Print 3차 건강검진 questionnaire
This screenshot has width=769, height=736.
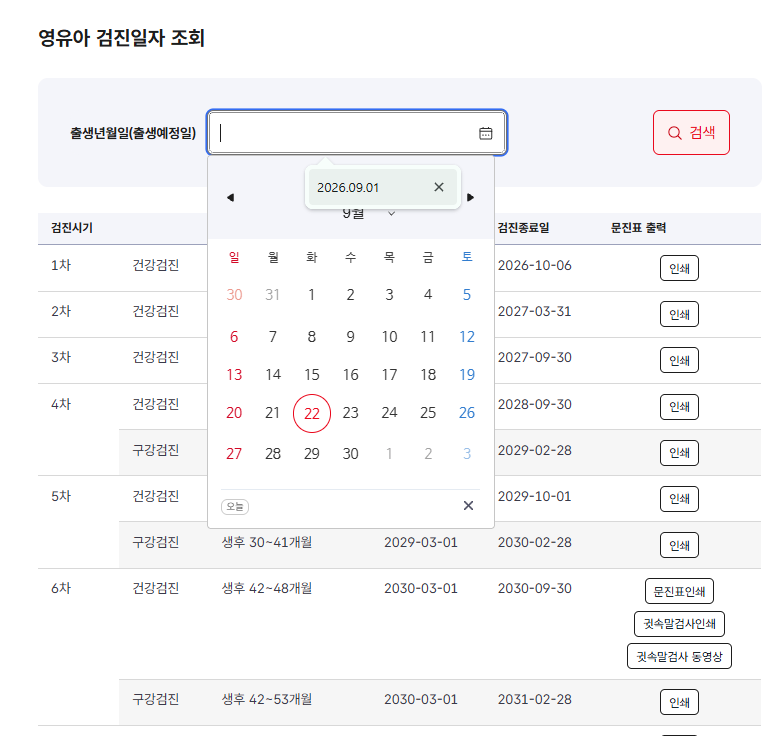(x=679, y=360)
